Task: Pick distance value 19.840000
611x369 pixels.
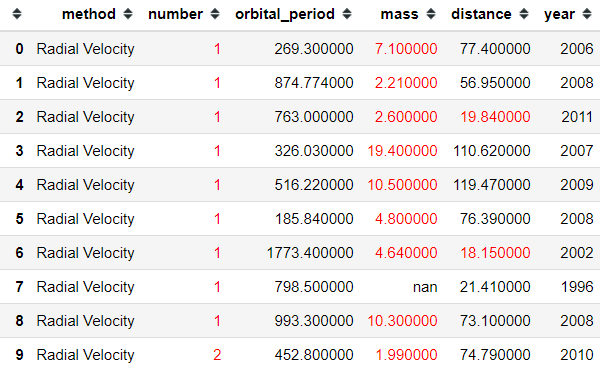Action: (x=495, y=117)
